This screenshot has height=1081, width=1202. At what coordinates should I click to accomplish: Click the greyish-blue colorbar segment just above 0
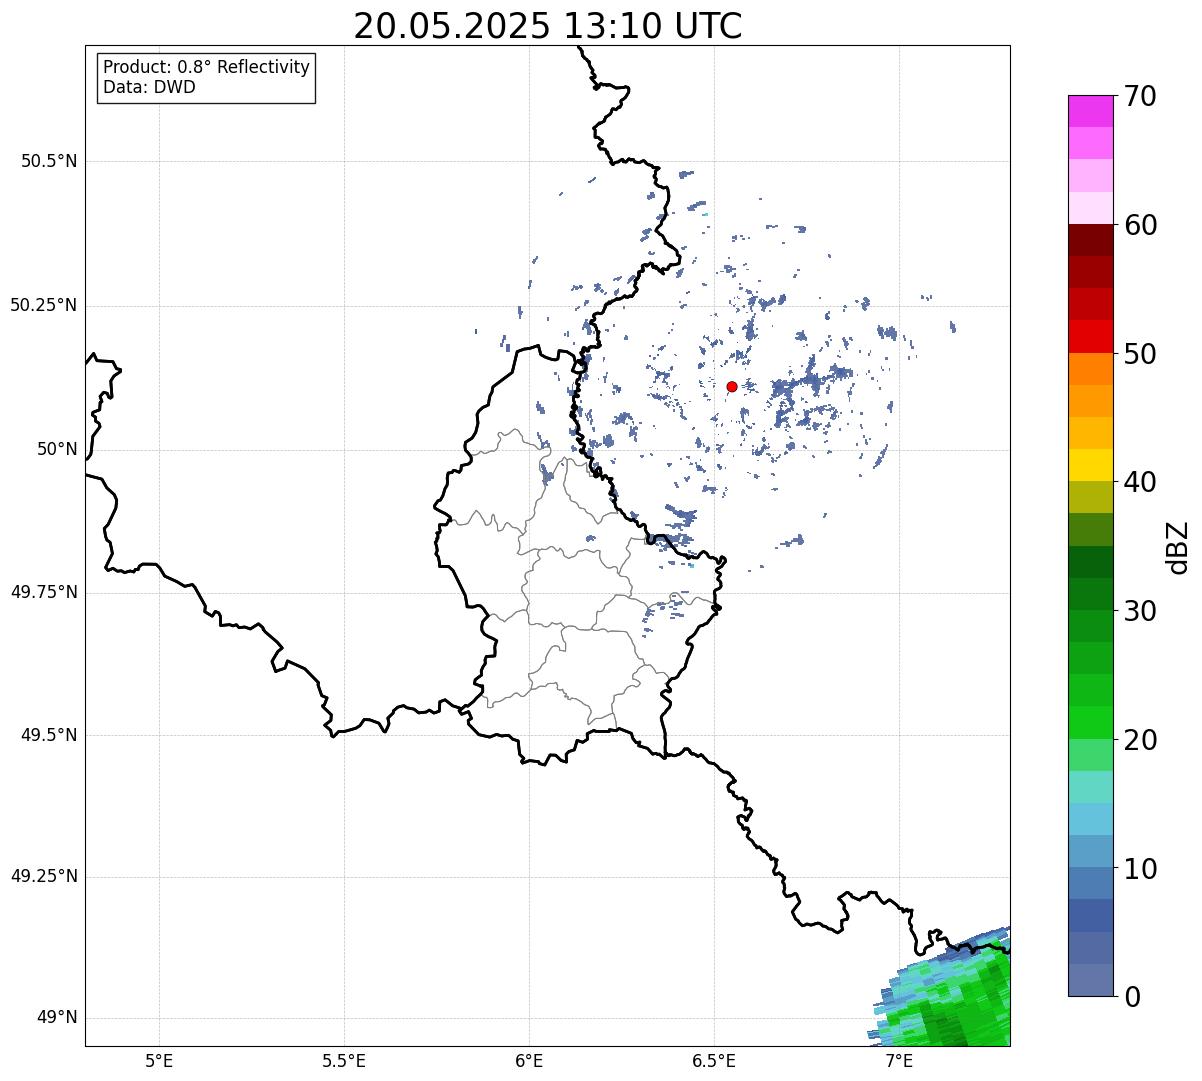1090,980
